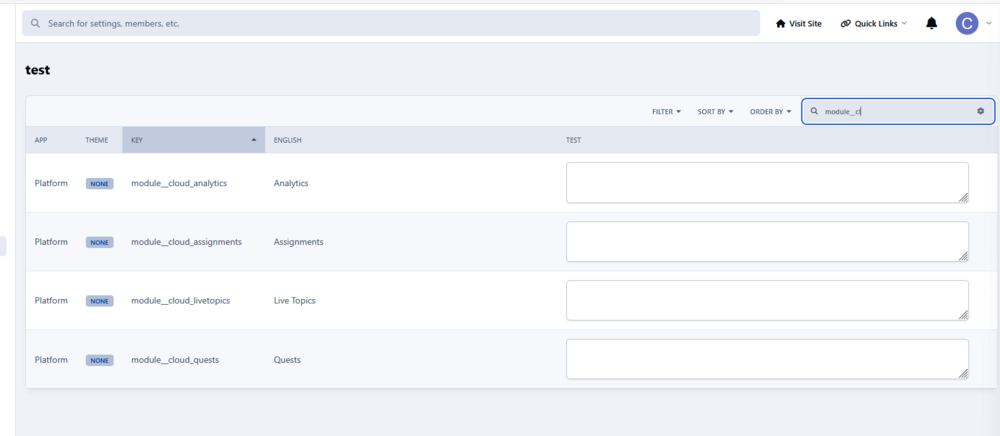Grab resize handle of Live Topics translation box

click(964, 316)
